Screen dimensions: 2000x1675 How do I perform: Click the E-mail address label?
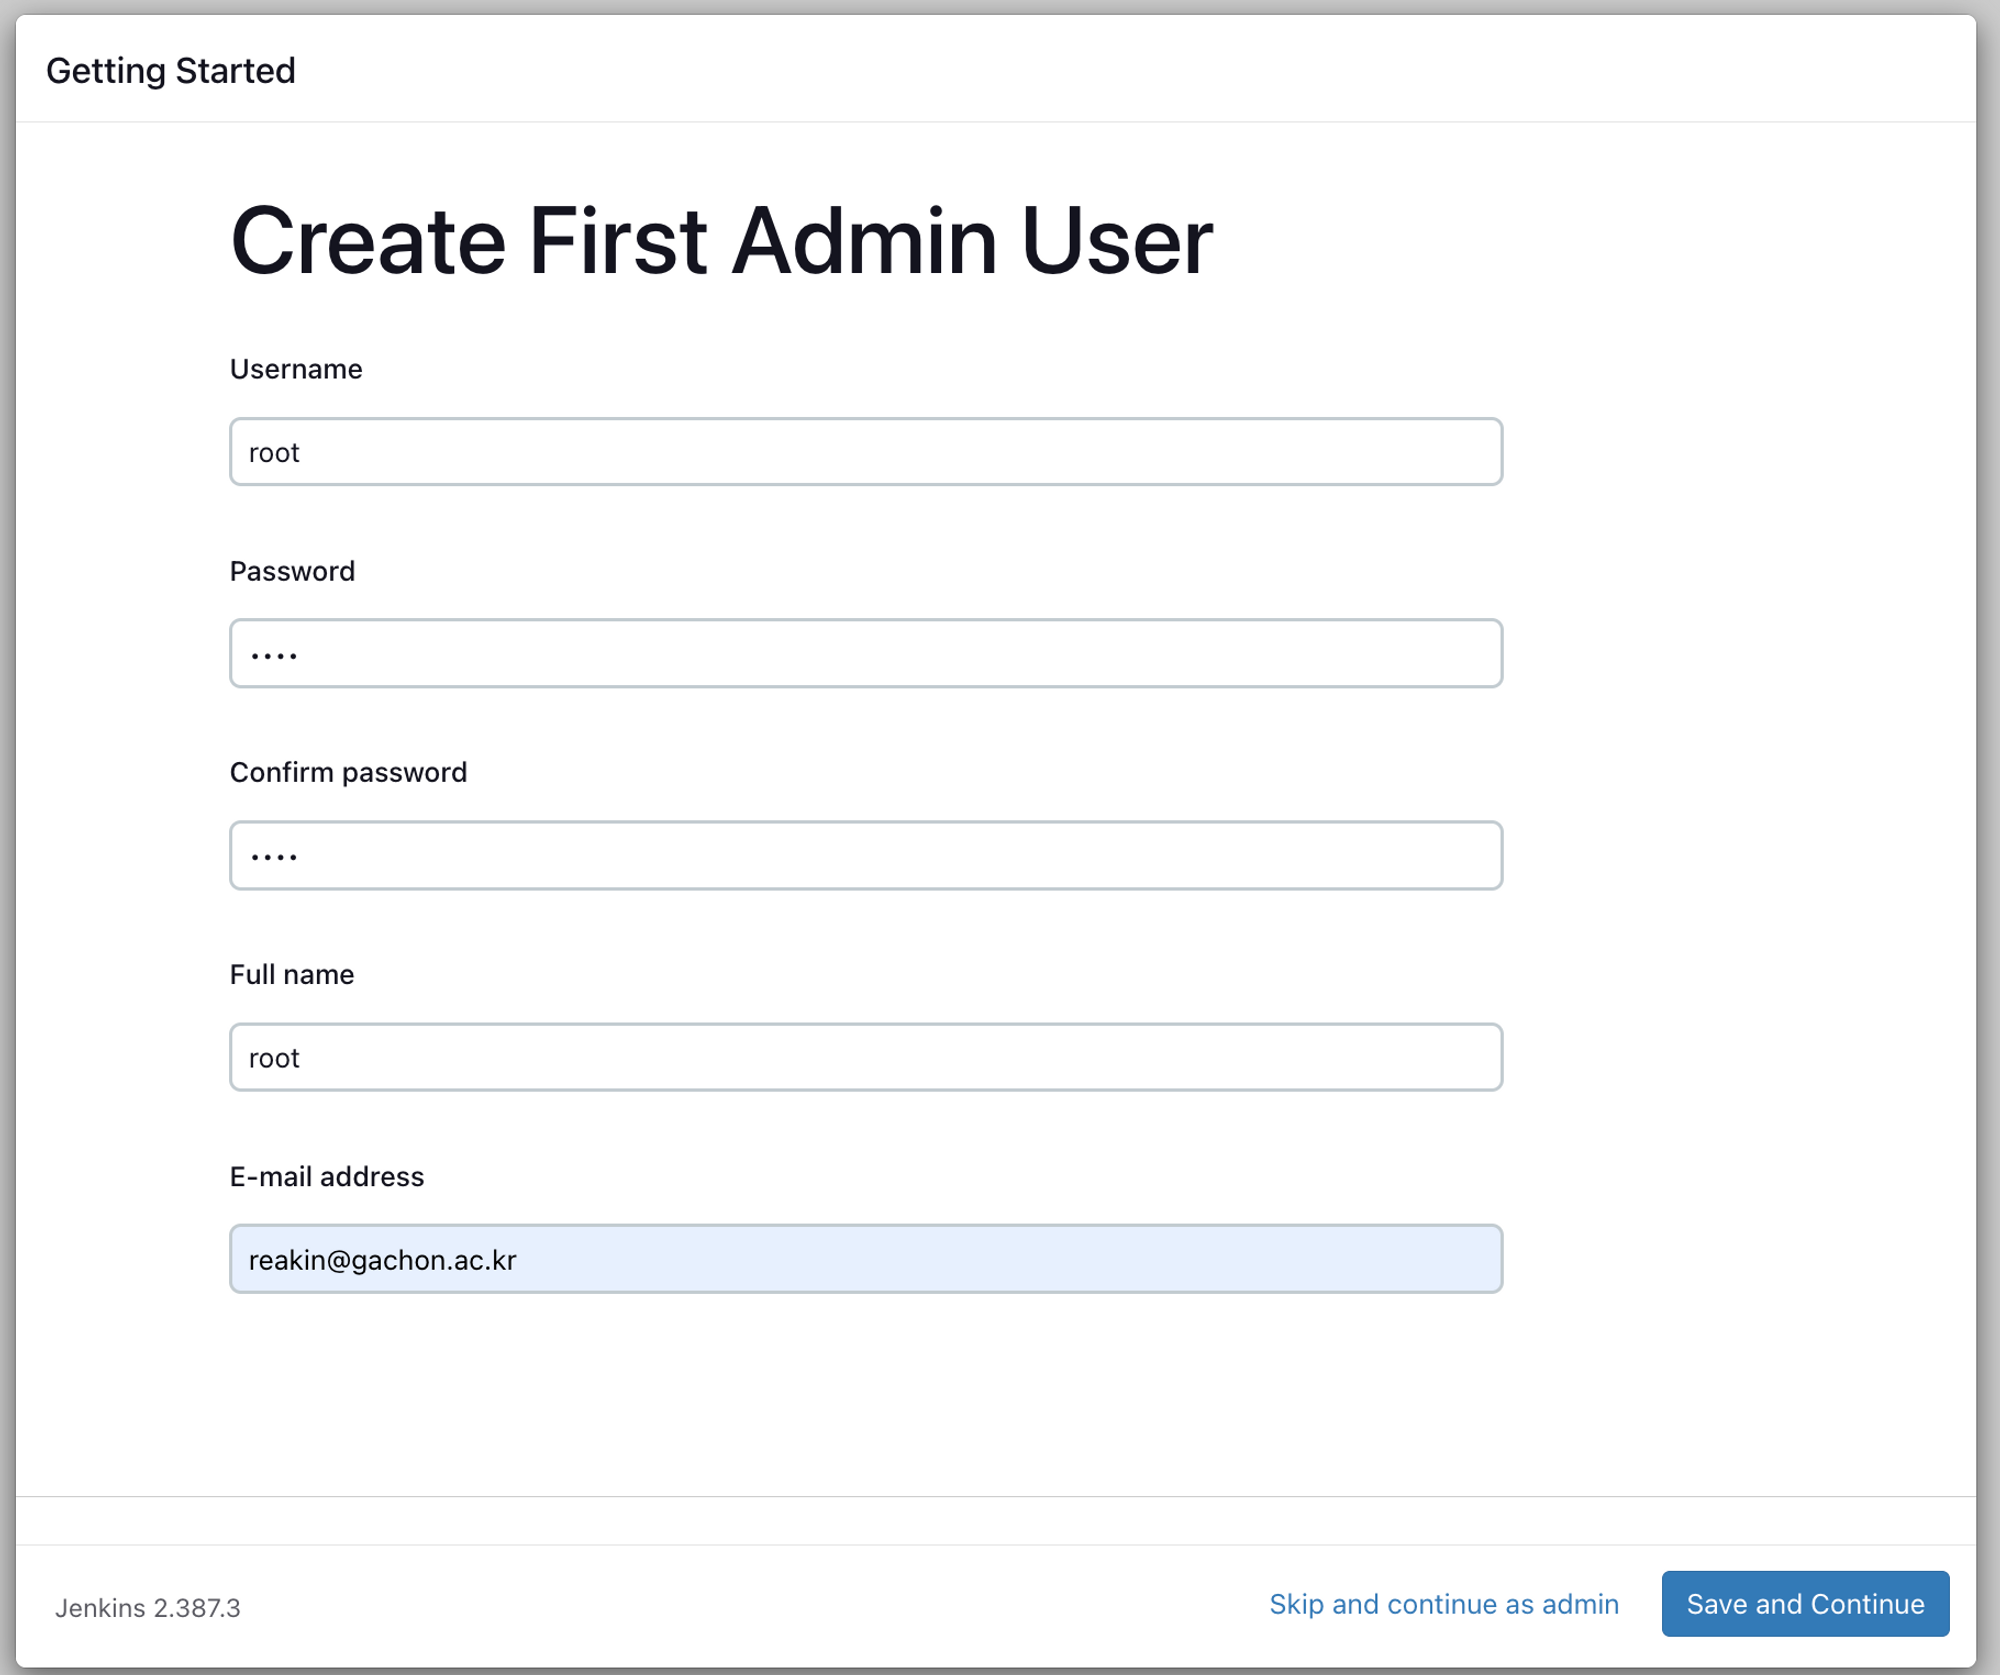coord(327,1176)
